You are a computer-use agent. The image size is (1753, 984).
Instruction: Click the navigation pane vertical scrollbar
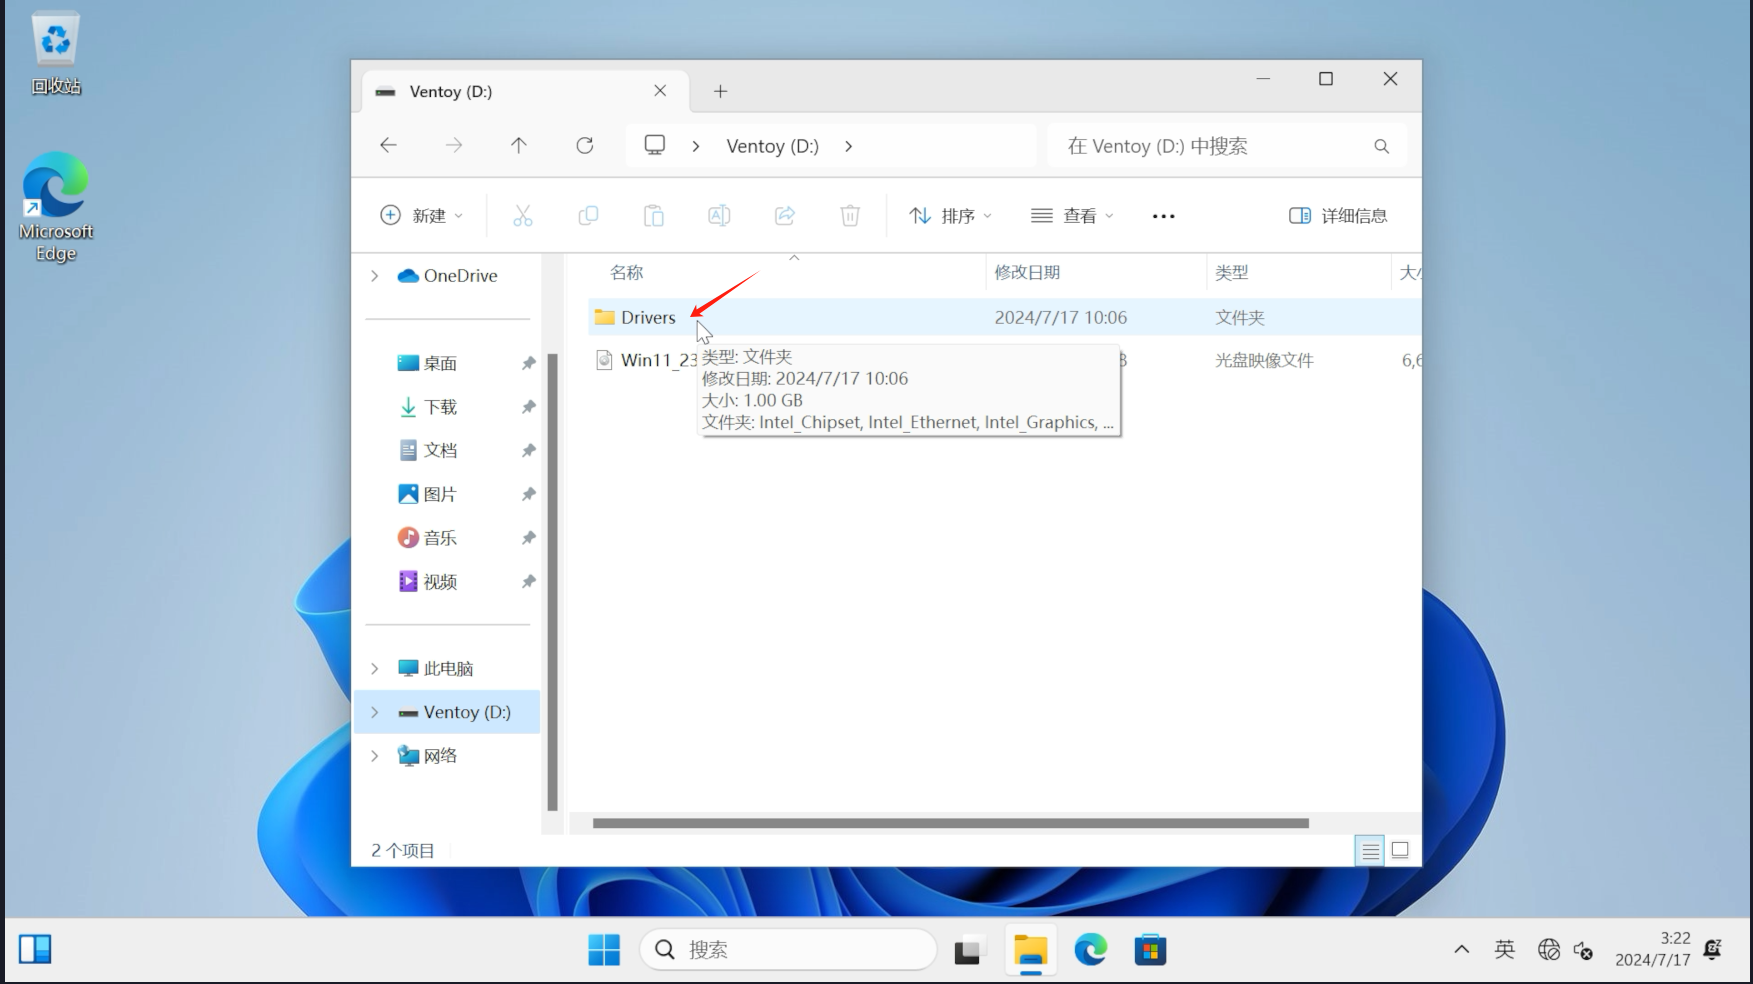[552, 581]
